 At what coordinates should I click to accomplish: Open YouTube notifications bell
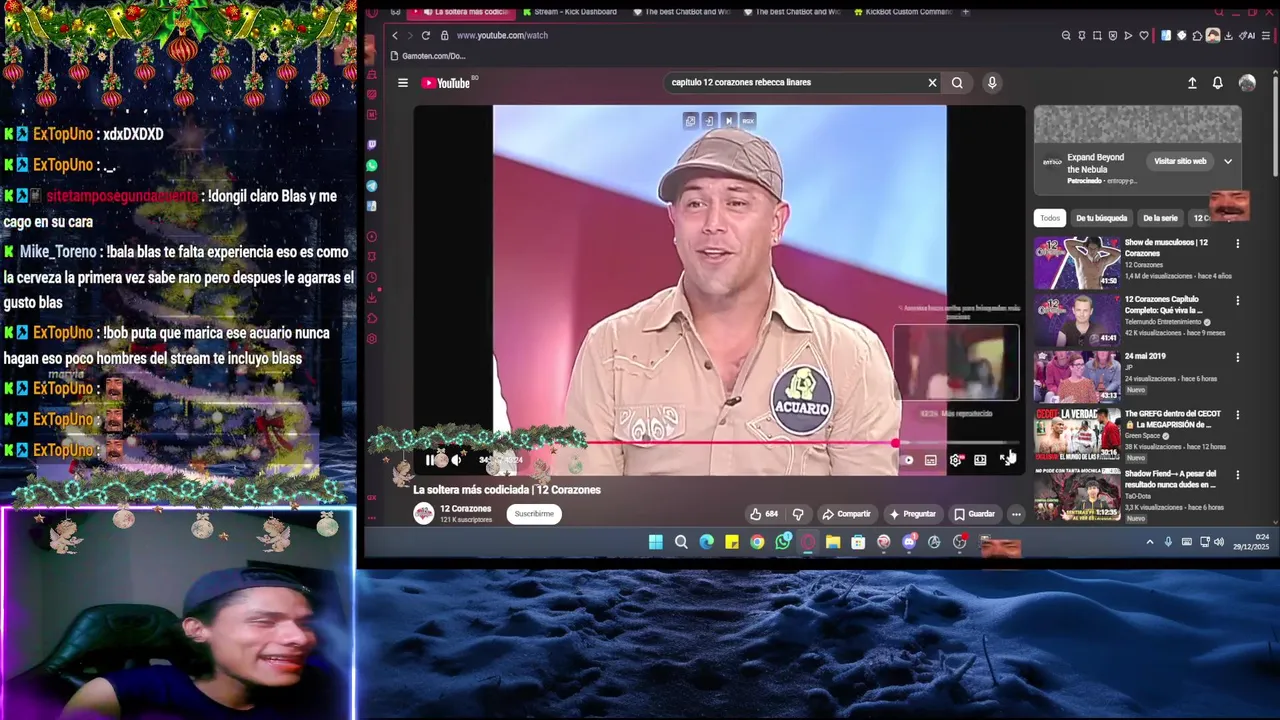(x=1217, y=83)
